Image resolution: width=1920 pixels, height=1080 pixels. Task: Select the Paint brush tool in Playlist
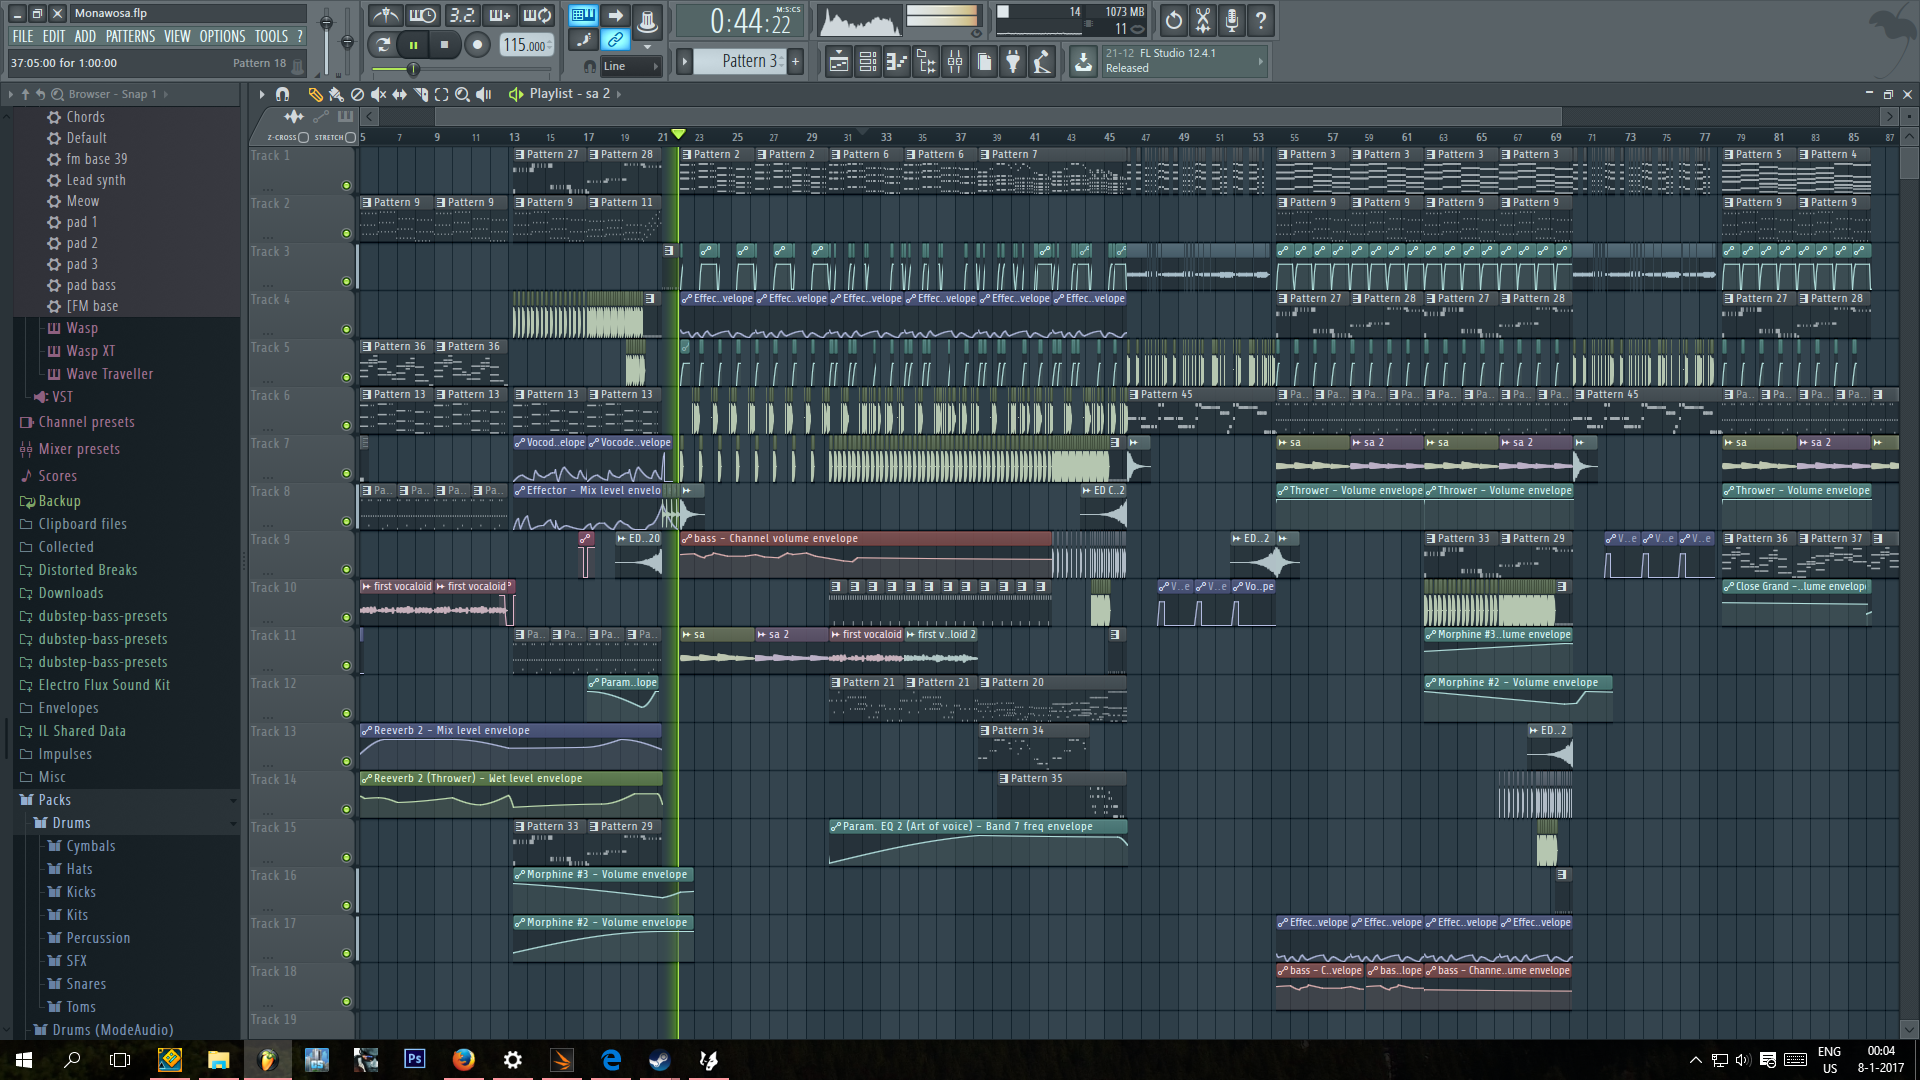coord(336,94)
